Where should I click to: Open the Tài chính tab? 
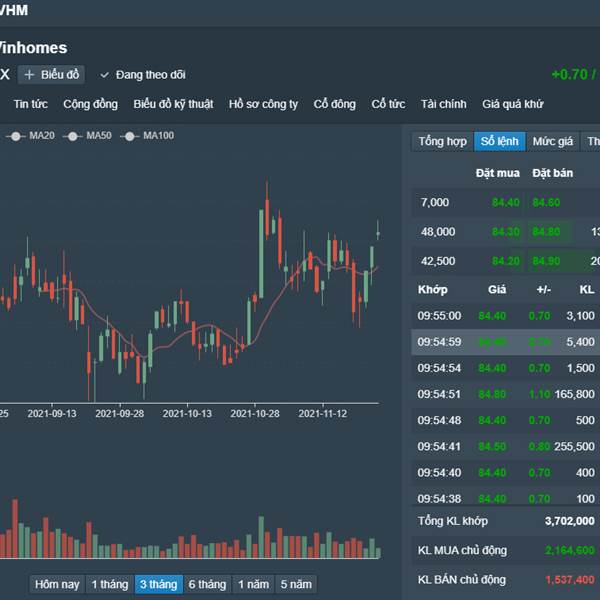[443, 104]
